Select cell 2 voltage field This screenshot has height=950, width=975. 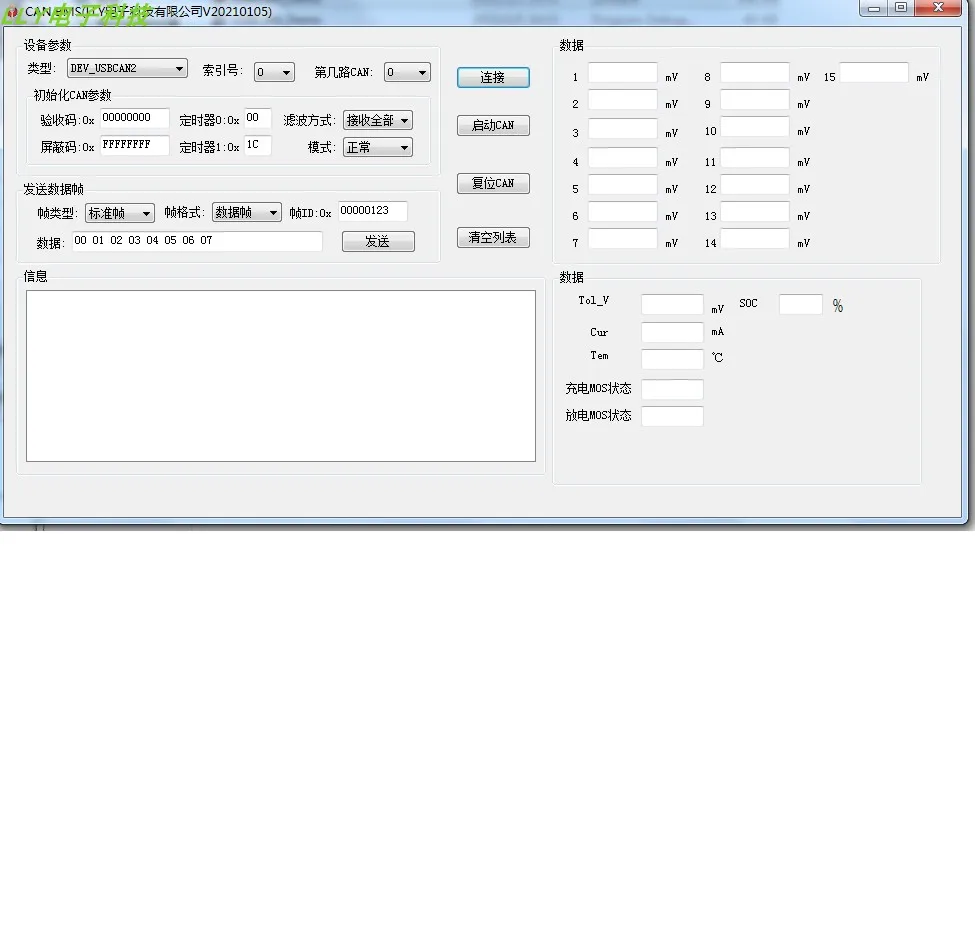(622, 99)
